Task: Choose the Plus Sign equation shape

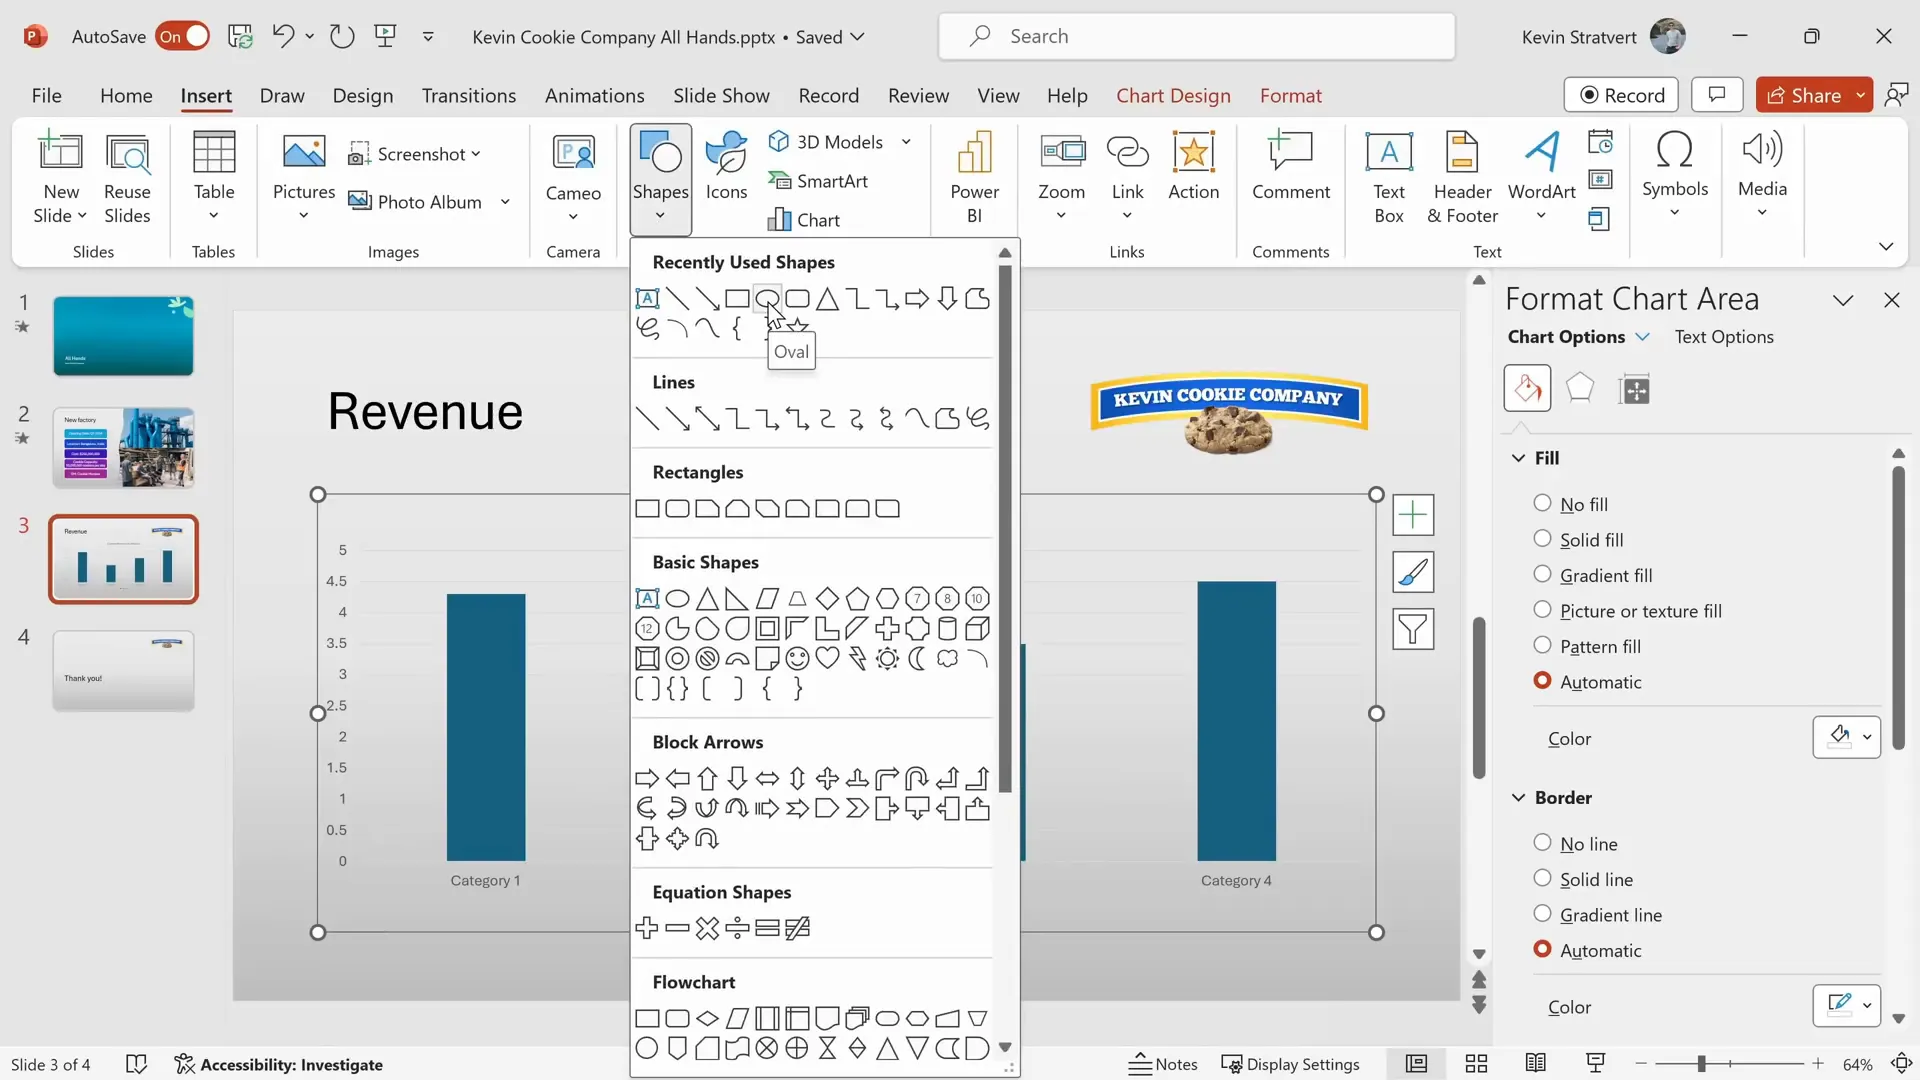Action: click(647, 928)
